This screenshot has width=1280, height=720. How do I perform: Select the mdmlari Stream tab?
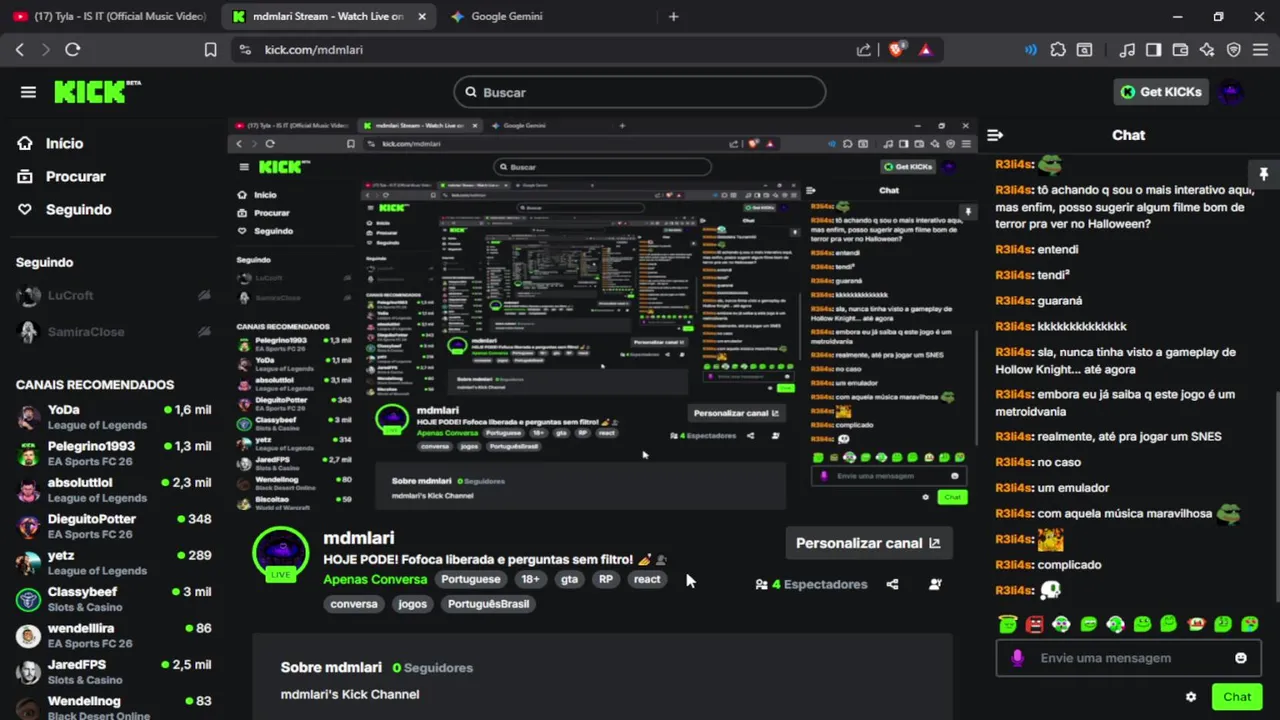click(328, 16)
